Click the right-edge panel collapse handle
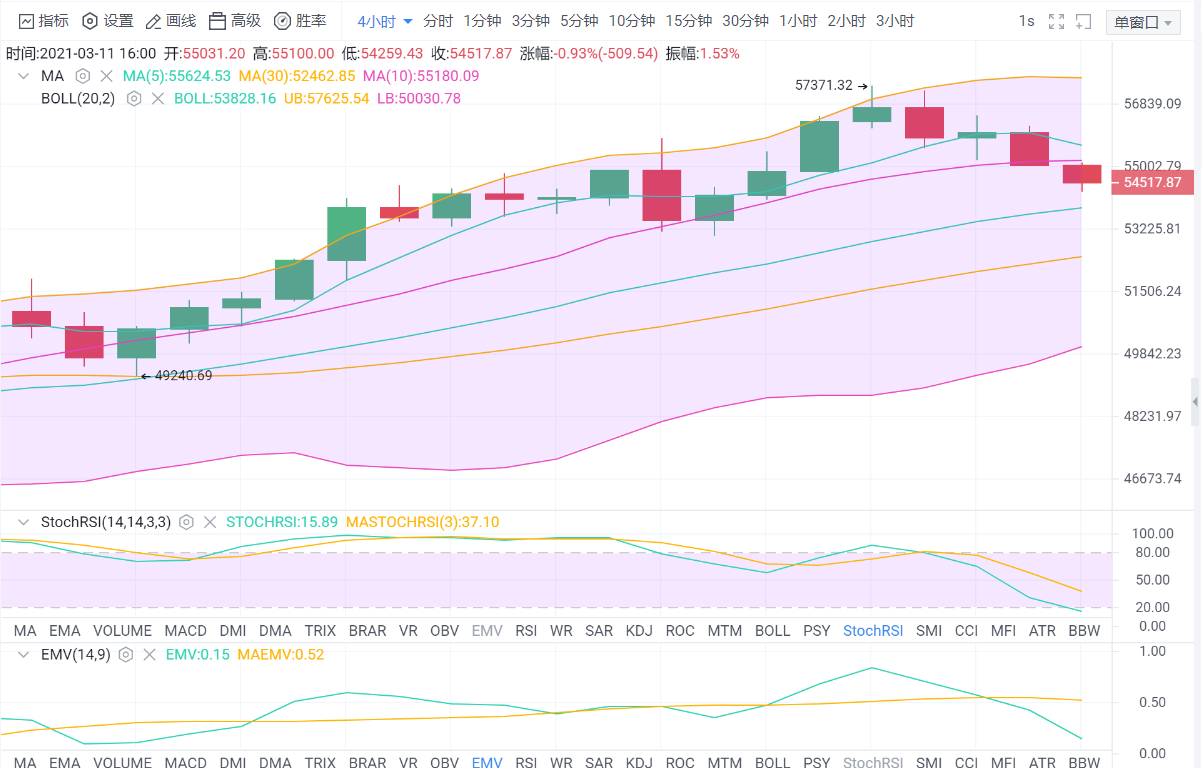1202x768 pixels. [x=1195, y=401]
